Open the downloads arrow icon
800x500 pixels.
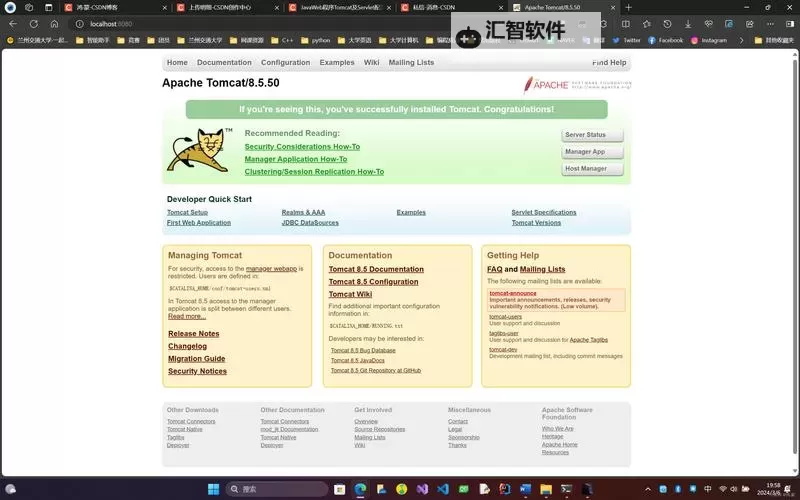[x=688, y=24]
